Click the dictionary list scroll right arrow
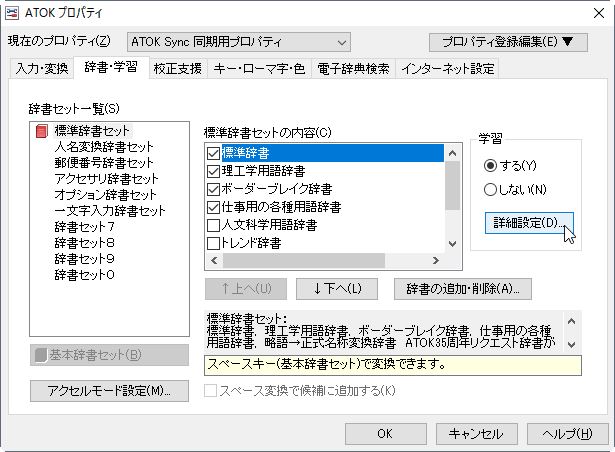 tap(435, 260)
